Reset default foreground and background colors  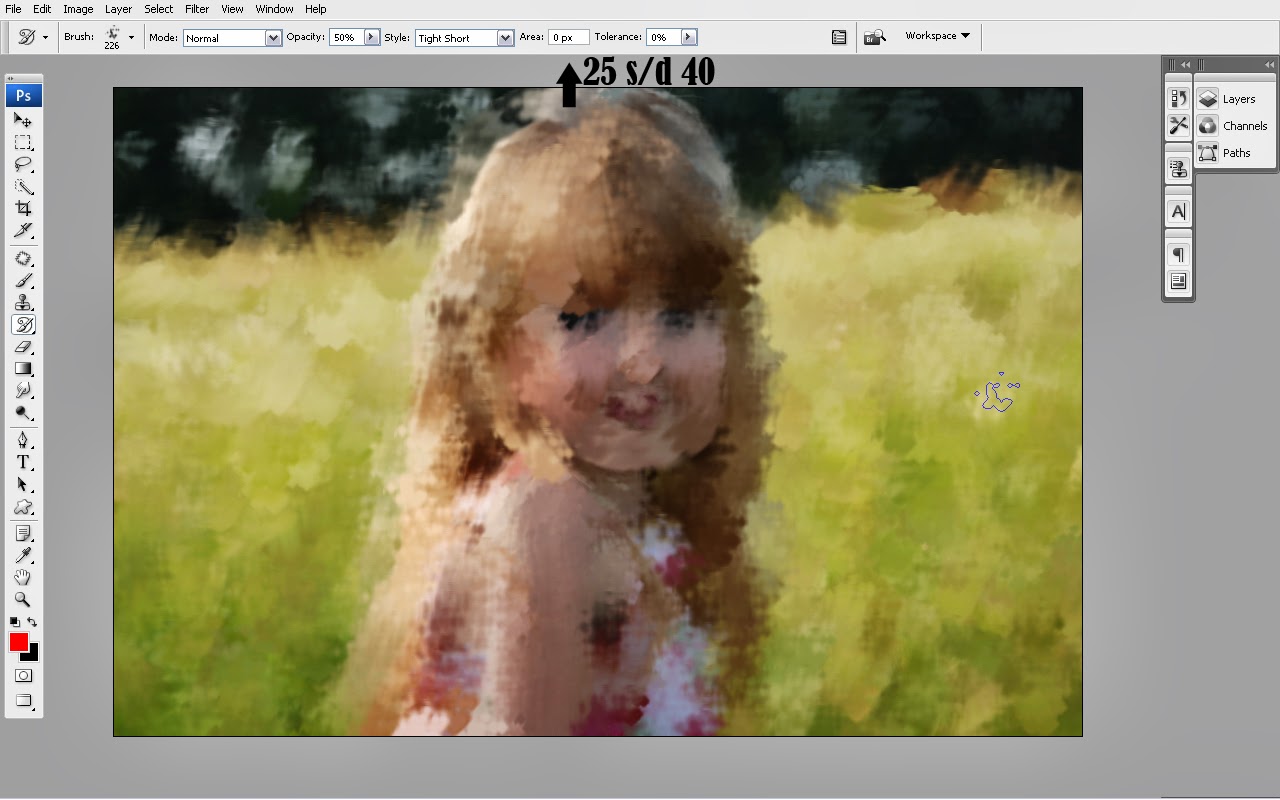pyautogui.click(x=14, y=622)
